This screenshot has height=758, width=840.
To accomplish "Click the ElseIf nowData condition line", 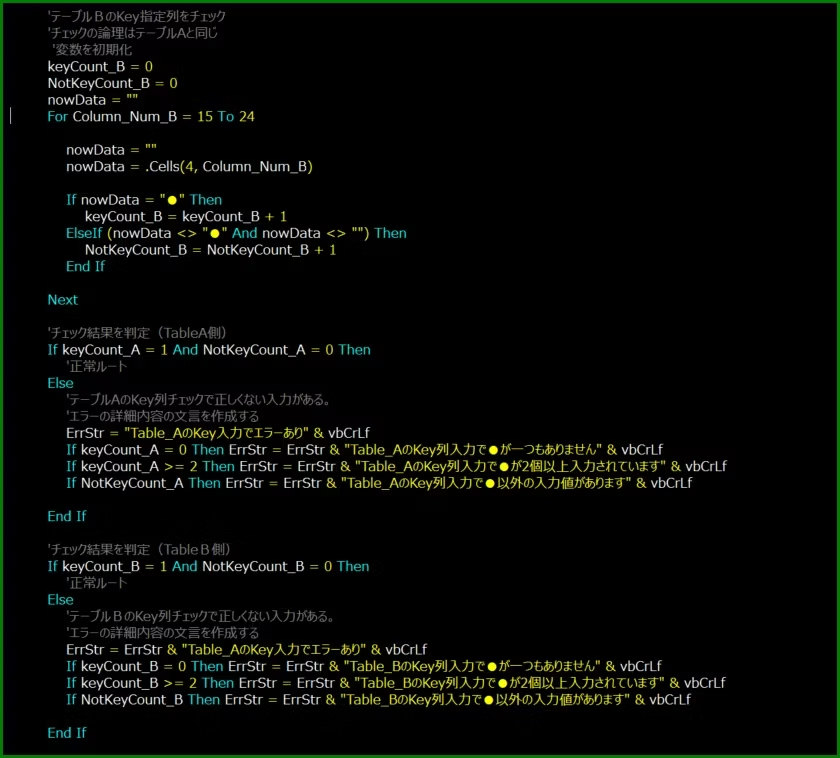I will point(236,233).
